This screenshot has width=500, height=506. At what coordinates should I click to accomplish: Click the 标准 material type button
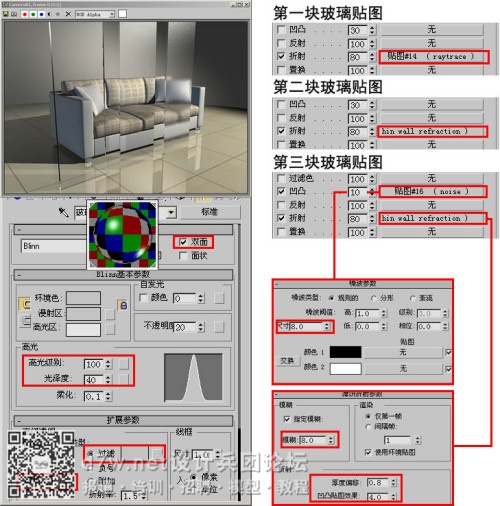[x=210, y=212]
